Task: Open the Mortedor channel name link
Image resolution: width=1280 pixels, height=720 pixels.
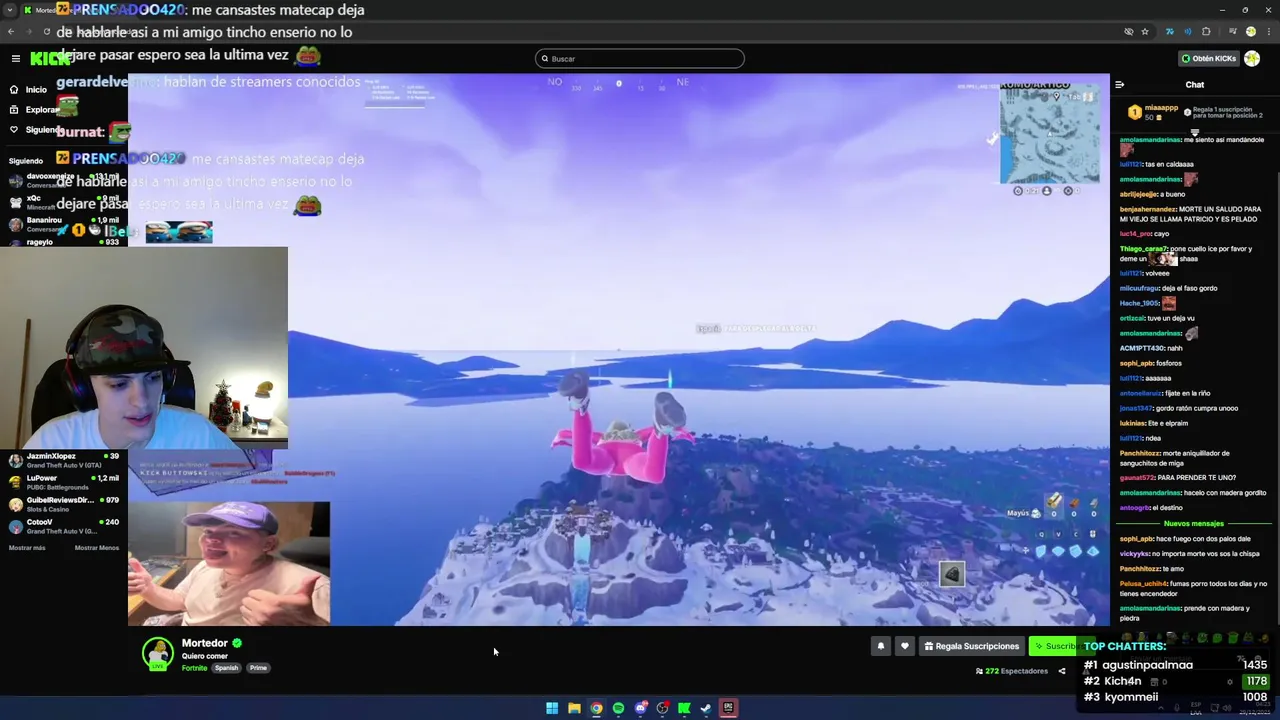Action: click(205, 643)
